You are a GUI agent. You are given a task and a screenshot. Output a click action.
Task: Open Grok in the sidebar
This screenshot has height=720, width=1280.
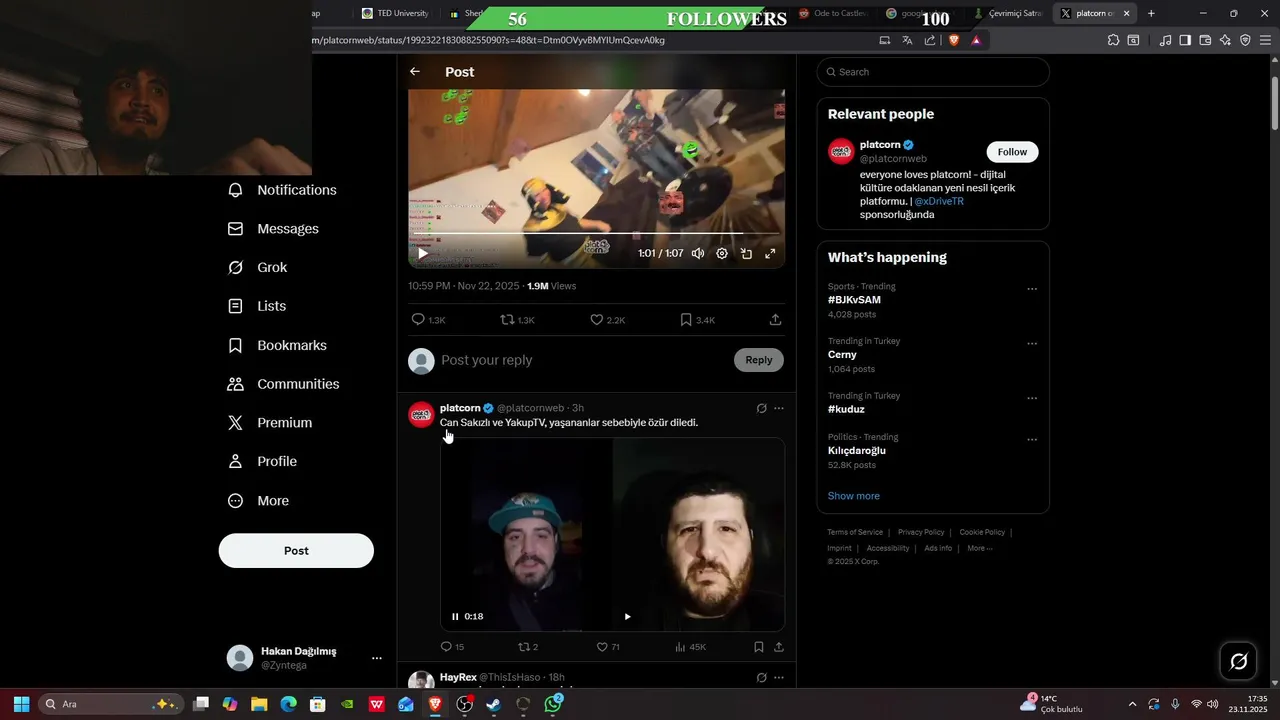tap(258, 268)
